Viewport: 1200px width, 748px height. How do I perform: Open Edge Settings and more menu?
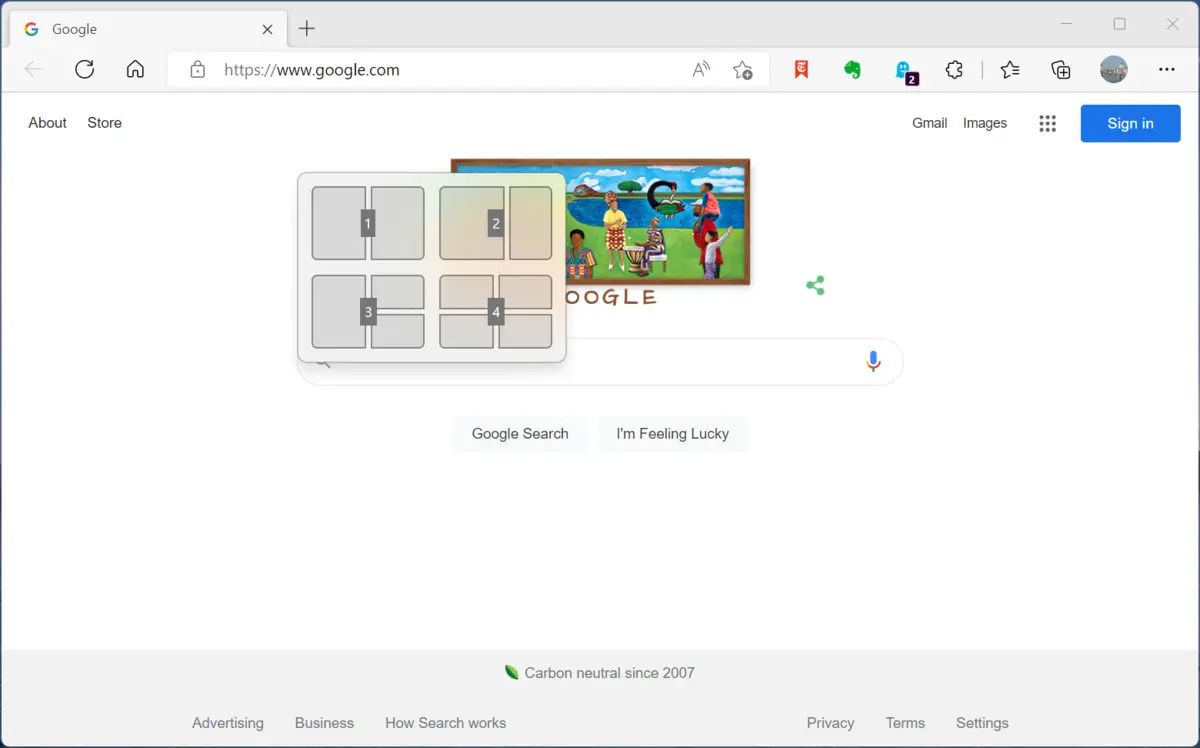click(1166, 69)
